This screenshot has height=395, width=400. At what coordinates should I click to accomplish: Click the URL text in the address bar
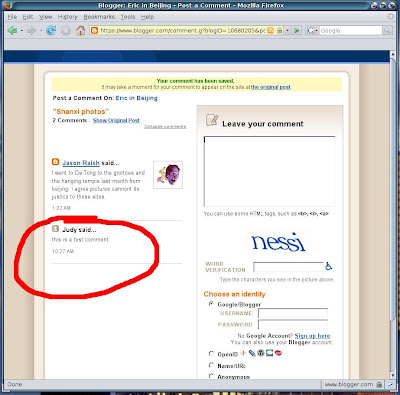click(183, 31)
